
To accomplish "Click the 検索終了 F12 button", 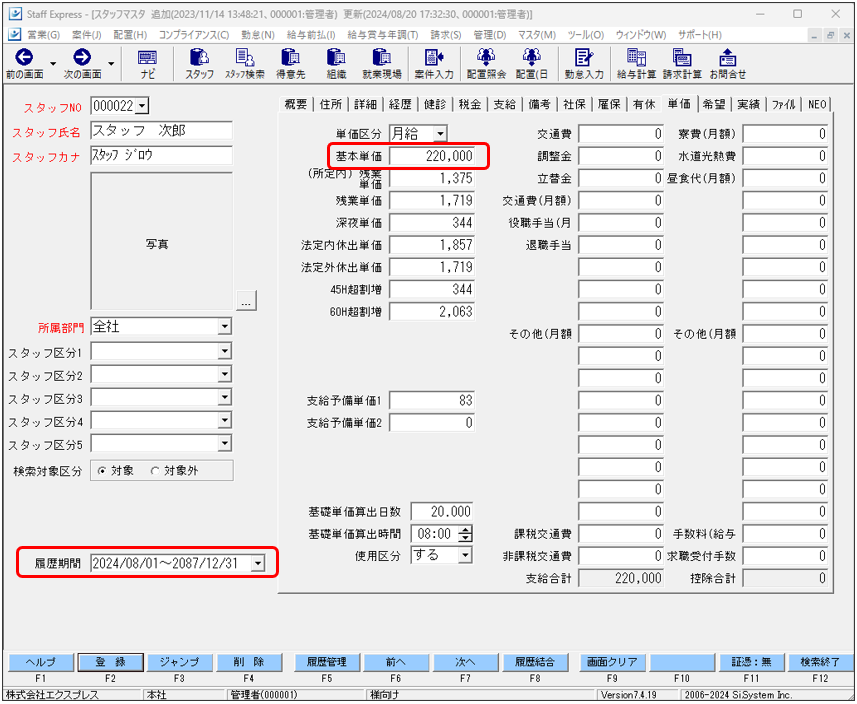I will click(820, 662).
